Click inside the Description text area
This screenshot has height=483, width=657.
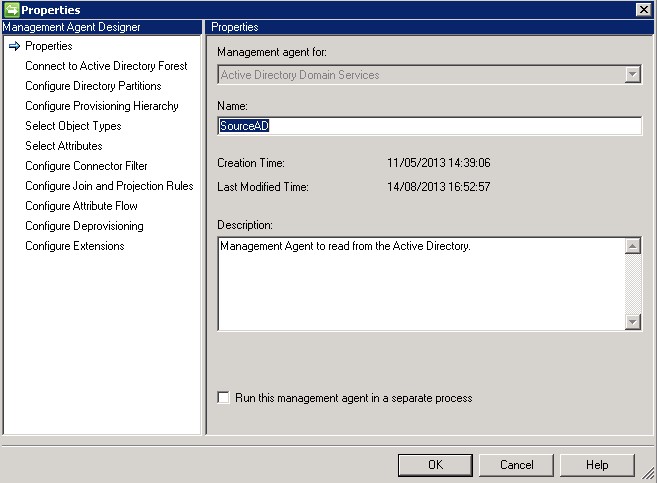pos(421,284)
